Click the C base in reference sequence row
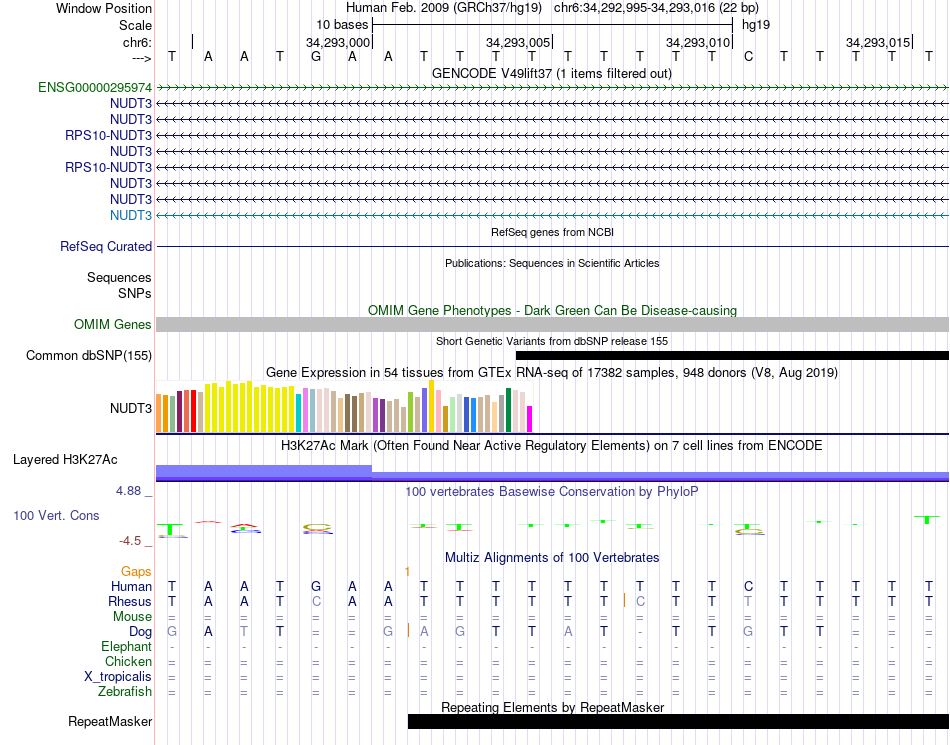Viewport: 950px width, 745px height. [x=748, y=57]
